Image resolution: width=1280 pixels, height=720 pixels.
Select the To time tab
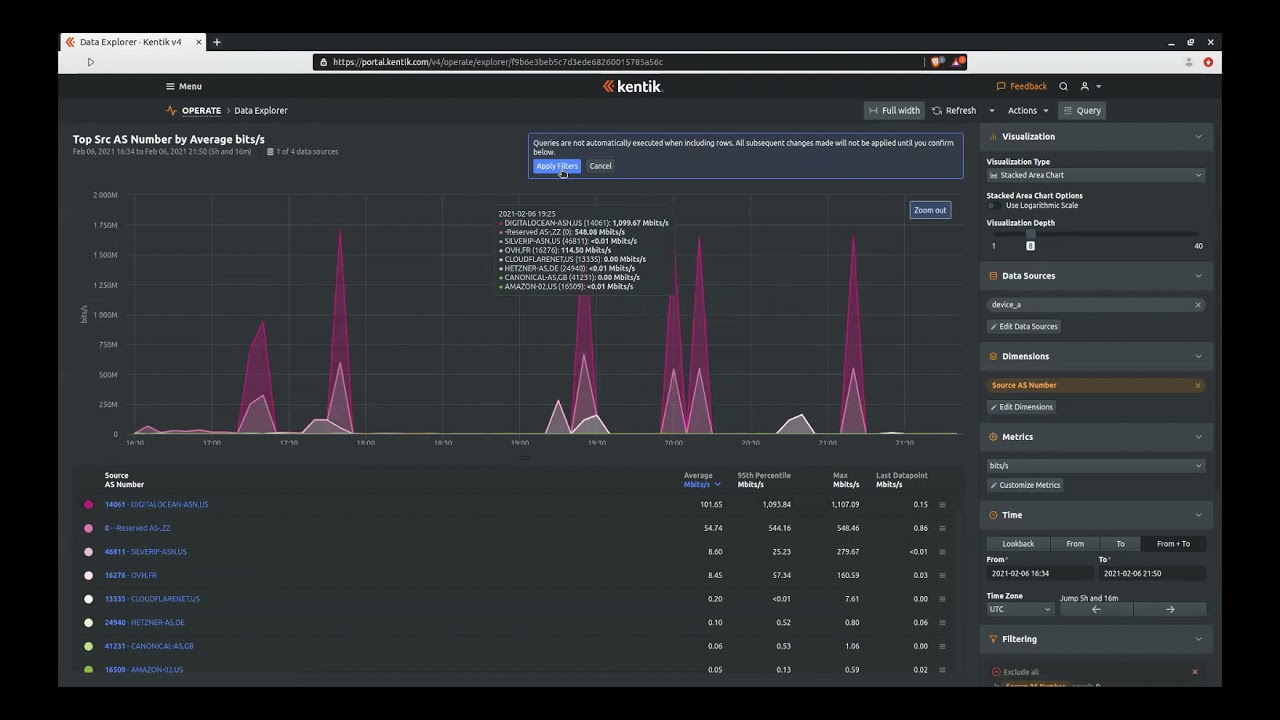tap(1120, 544)
